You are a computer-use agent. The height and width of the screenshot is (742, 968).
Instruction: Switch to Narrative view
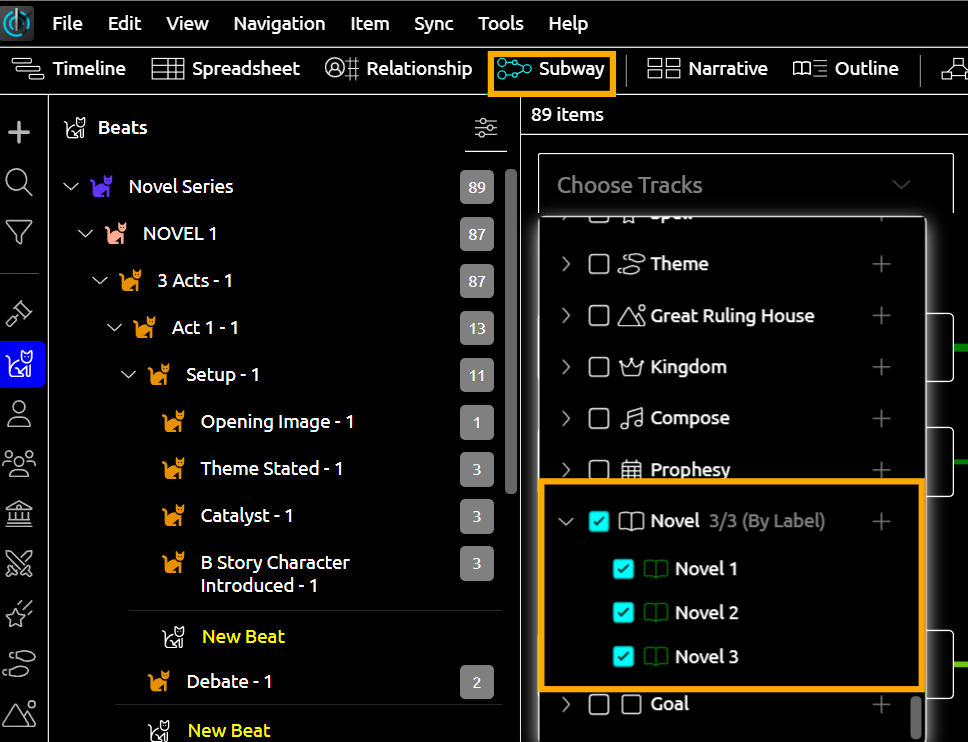pos(707,69)
